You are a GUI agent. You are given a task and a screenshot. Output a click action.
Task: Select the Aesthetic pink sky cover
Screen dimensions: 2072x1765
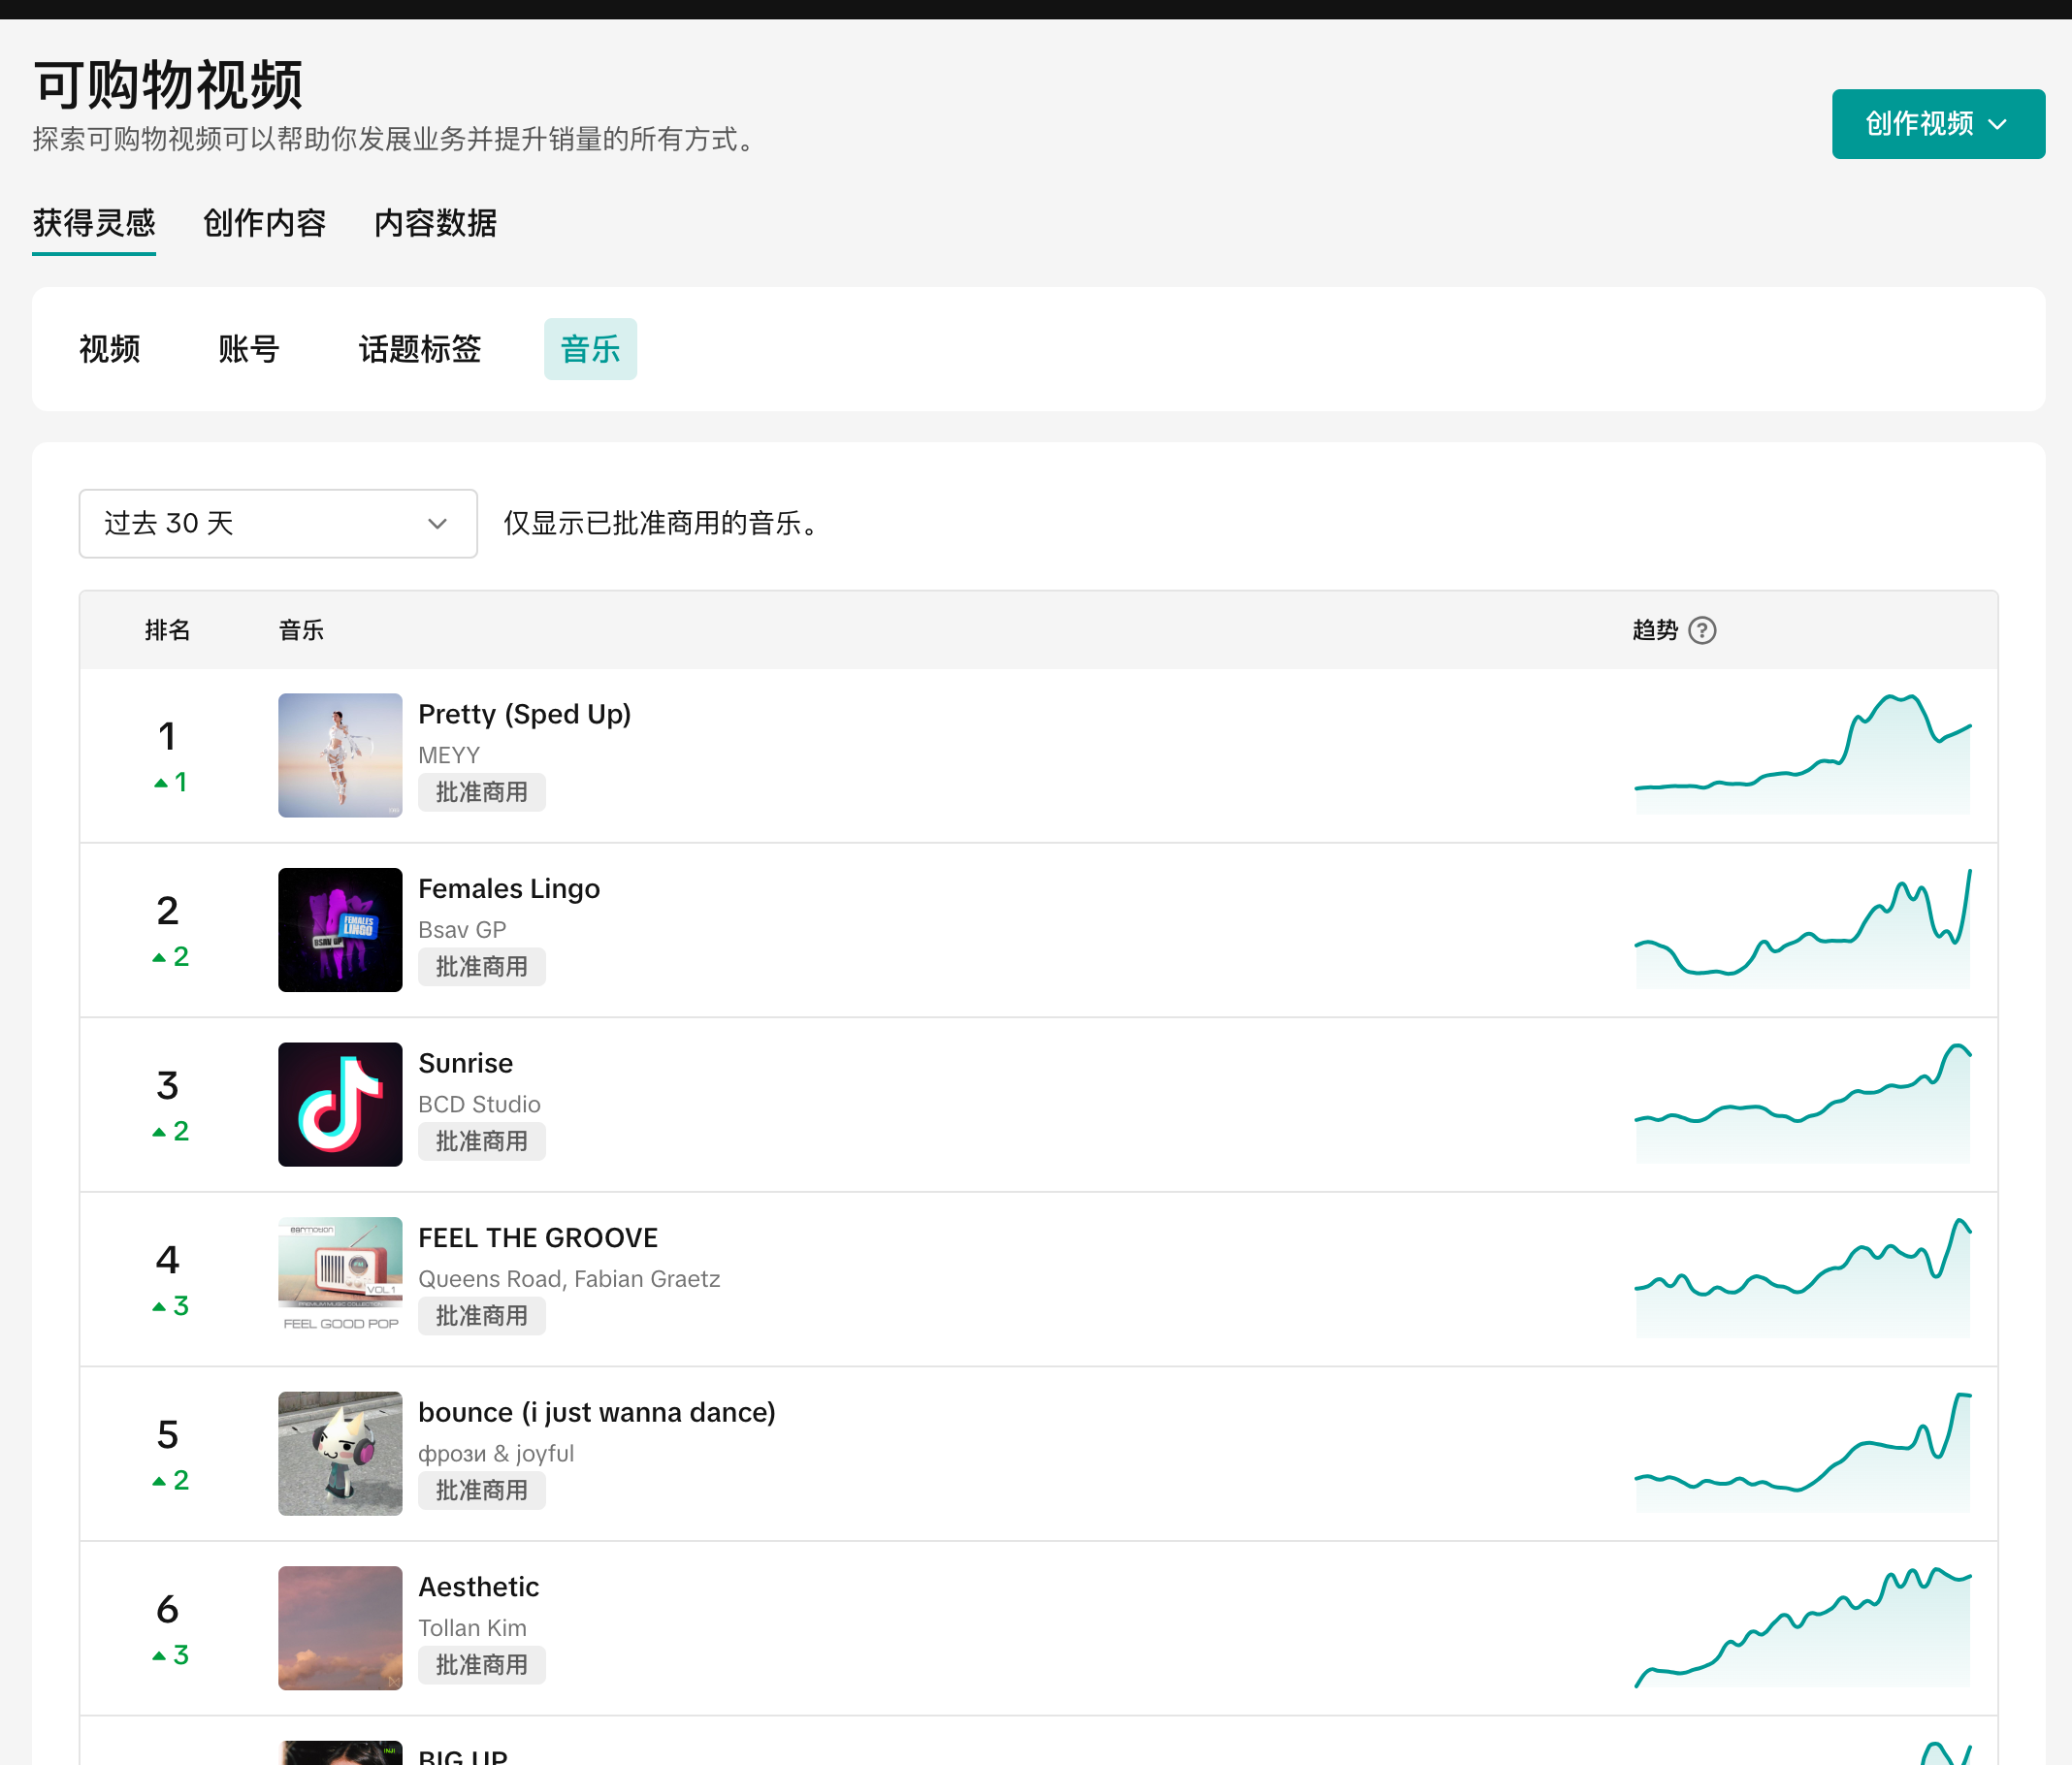[x=340, y=1627]
